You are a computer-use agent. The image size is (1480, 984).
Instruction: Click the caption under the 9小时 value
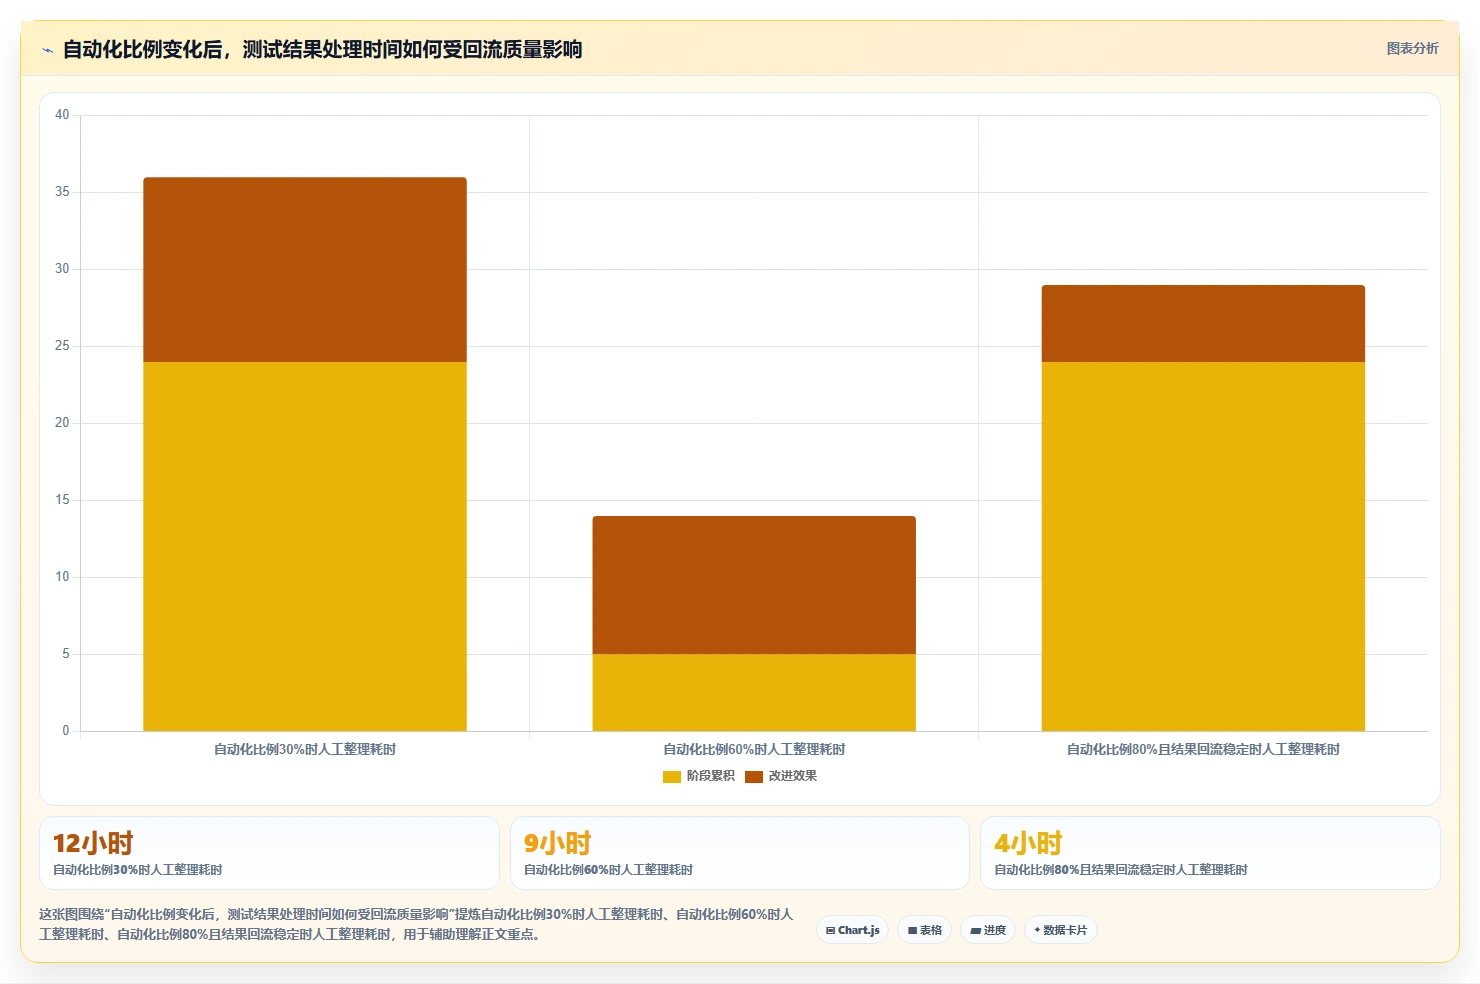click(x=608, y=870)
